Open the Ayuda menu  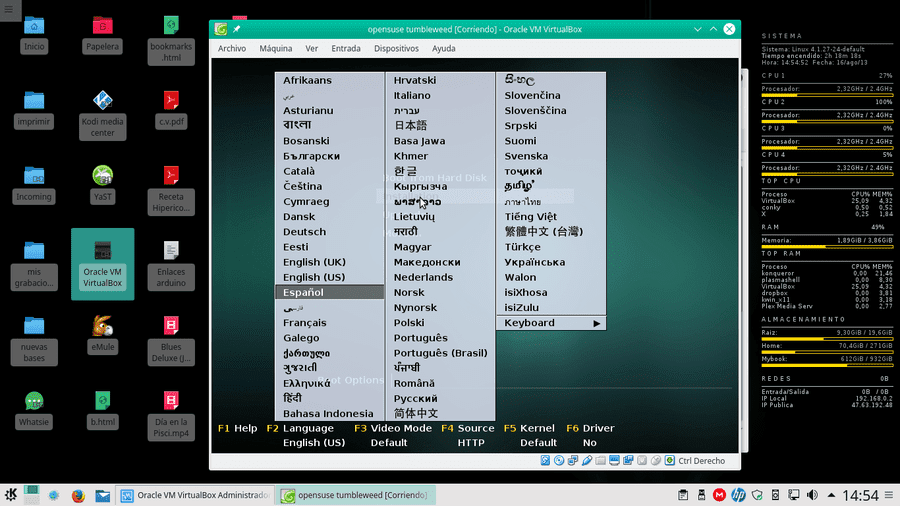point(444,49)
